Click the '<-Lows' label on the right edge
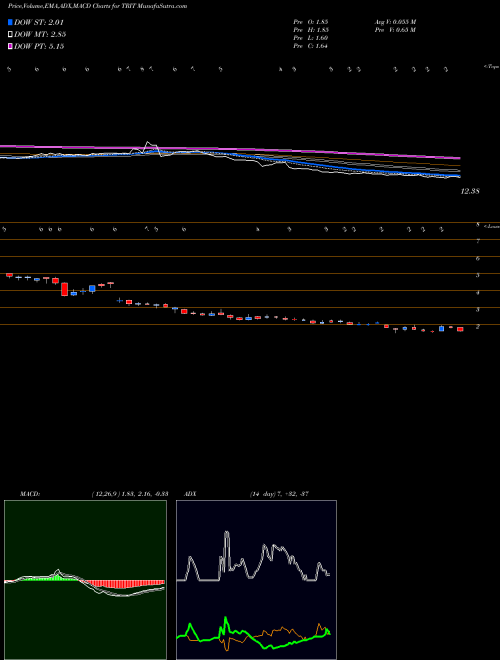This screenshot has height=660, width=500. tap(491, 226)
